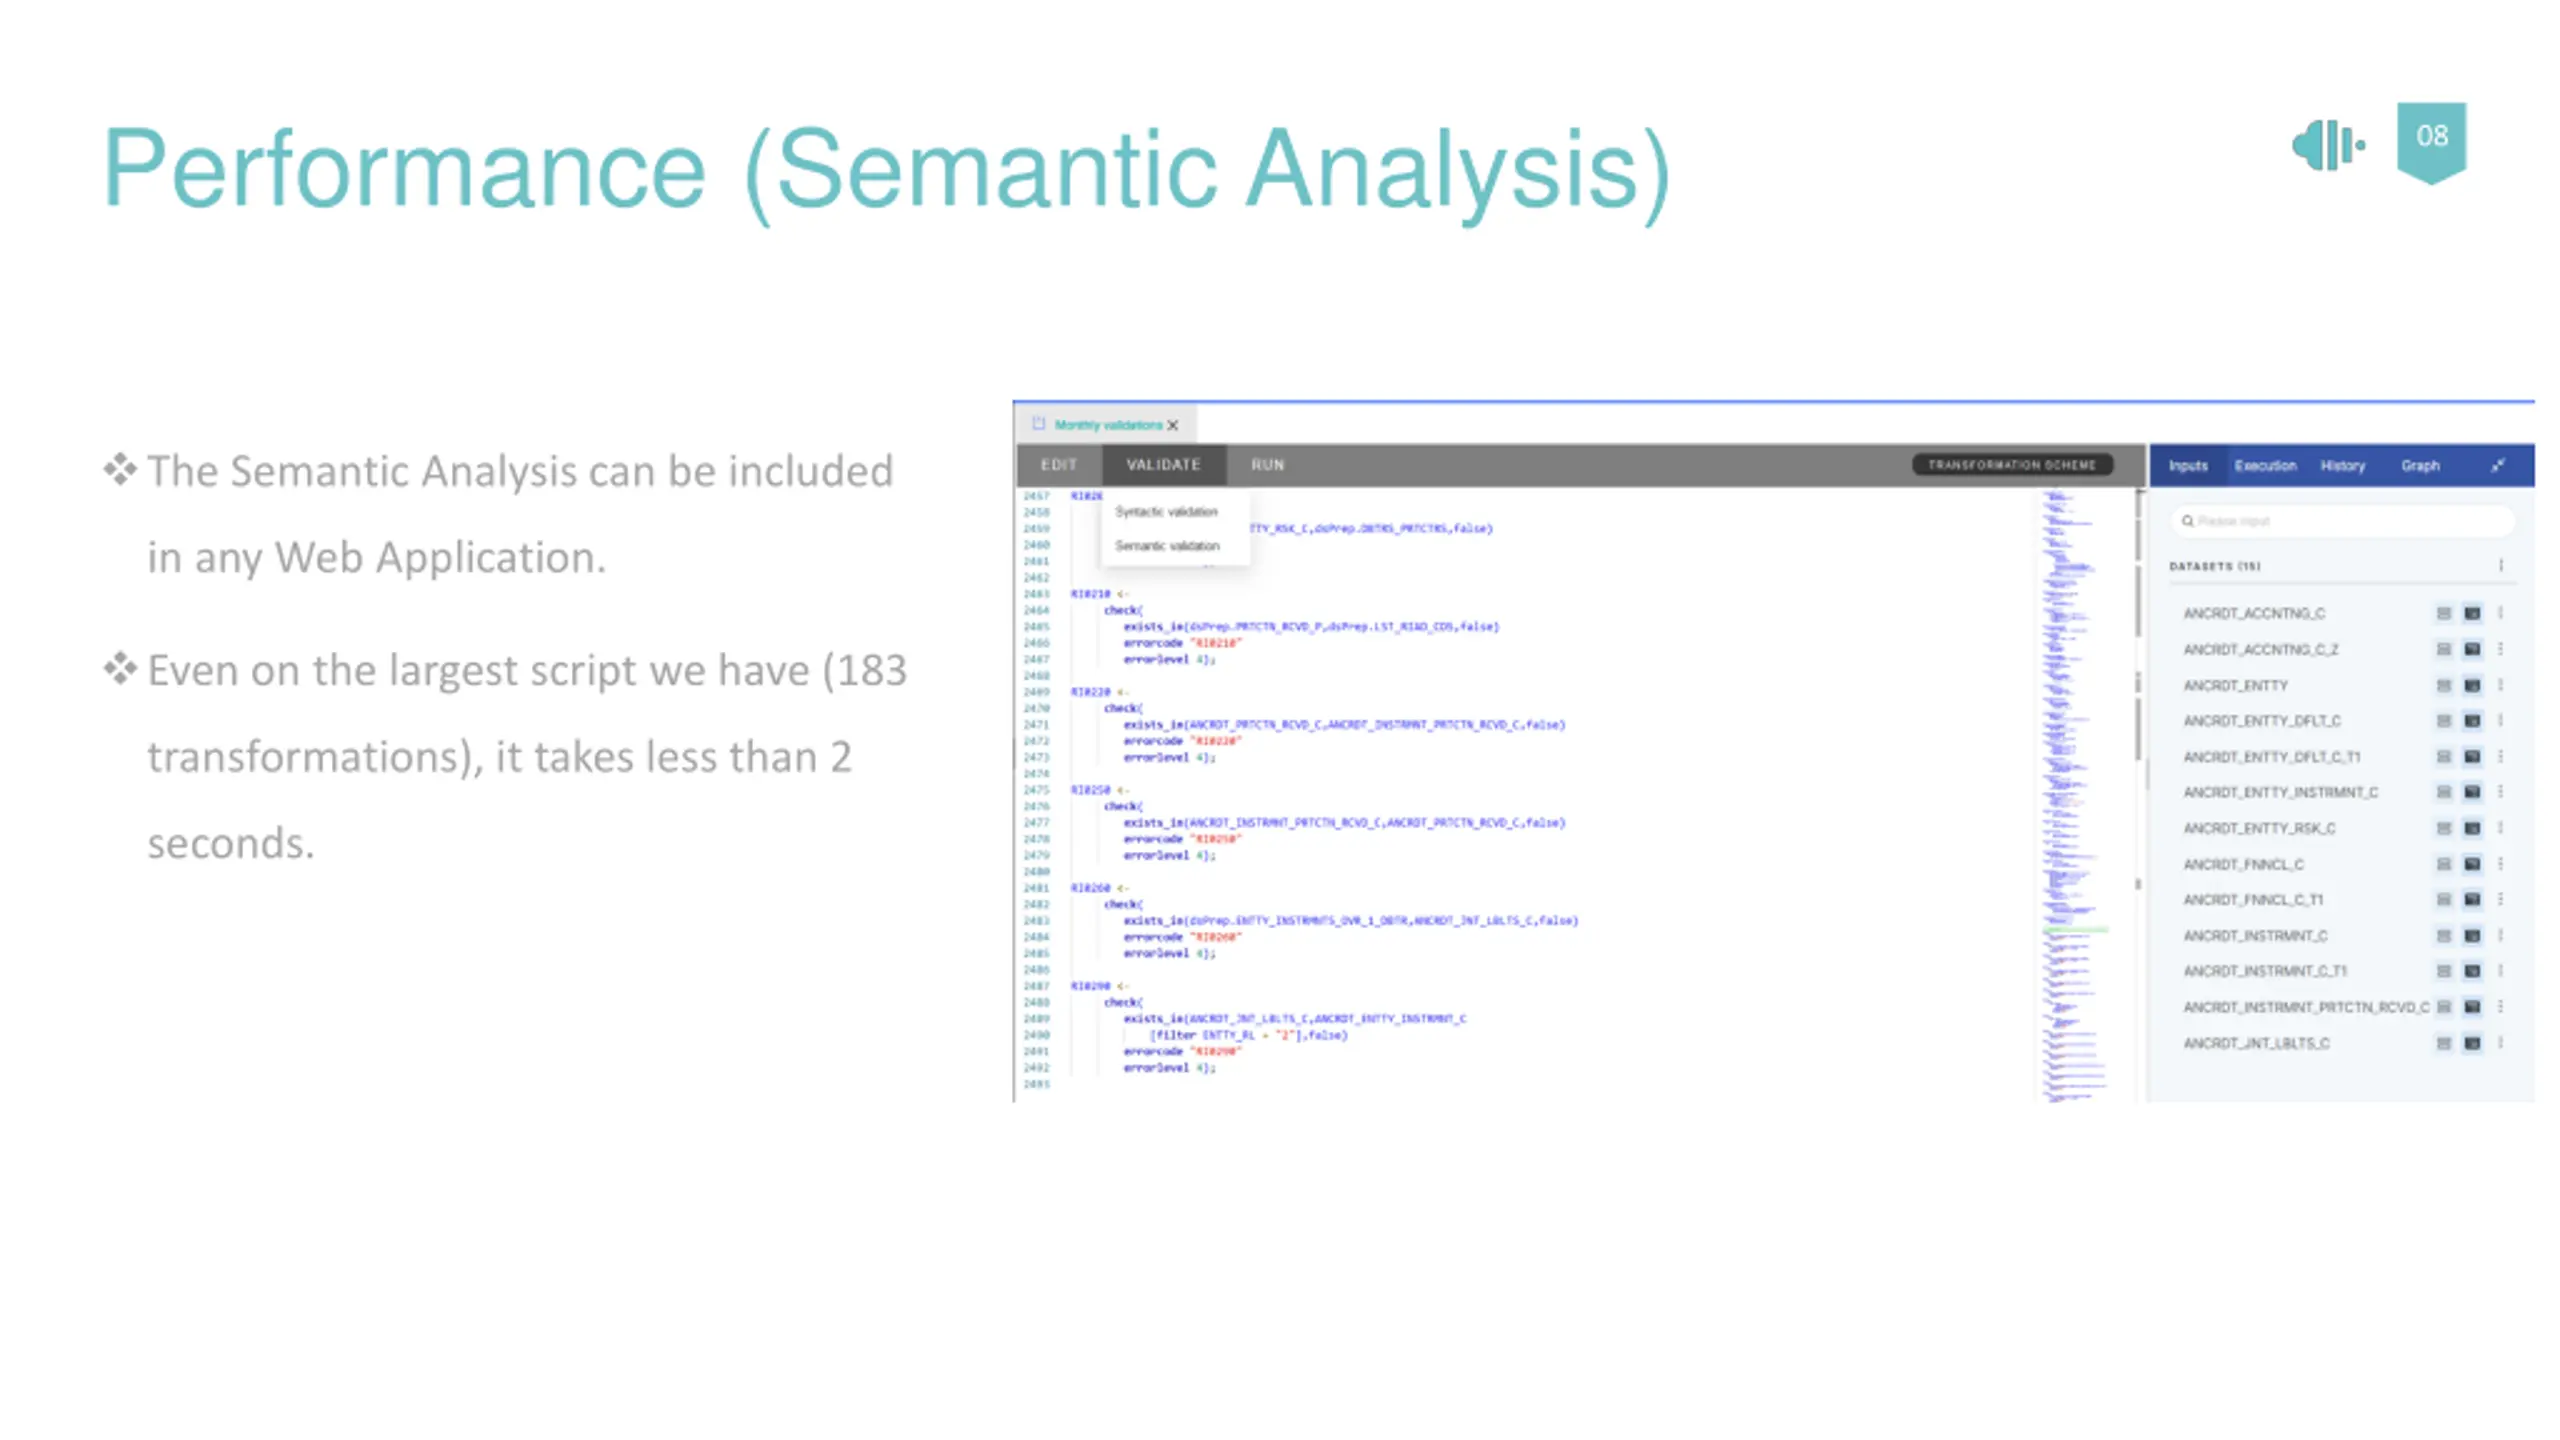Click the dark preview icon for ANCRDT_FNNCL_C
Viewport: 2560px width, 1440px height.
2472,864
